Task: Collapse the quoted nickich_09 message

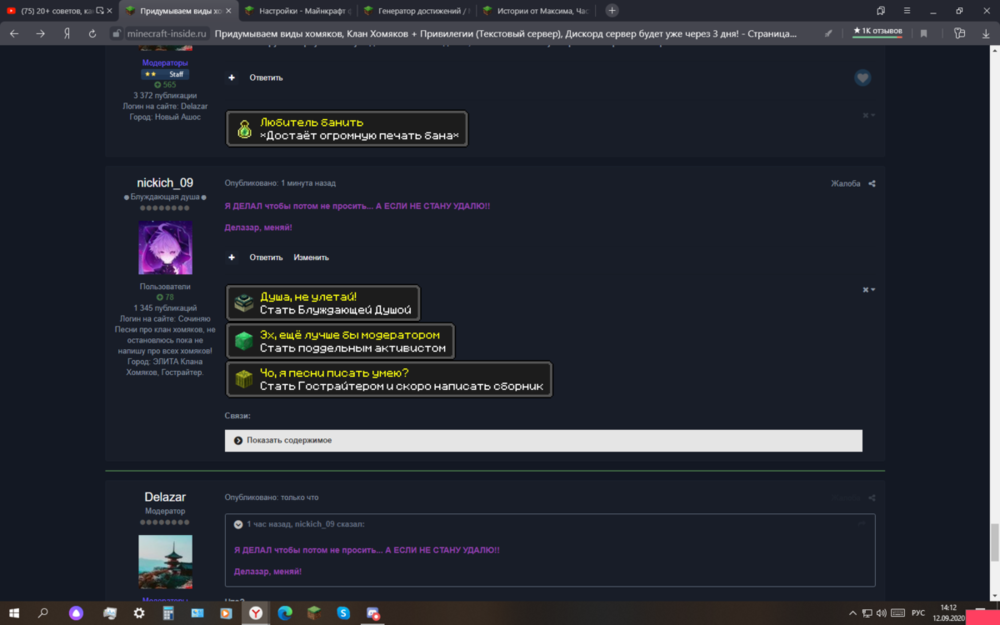Action: pos(238,524)
